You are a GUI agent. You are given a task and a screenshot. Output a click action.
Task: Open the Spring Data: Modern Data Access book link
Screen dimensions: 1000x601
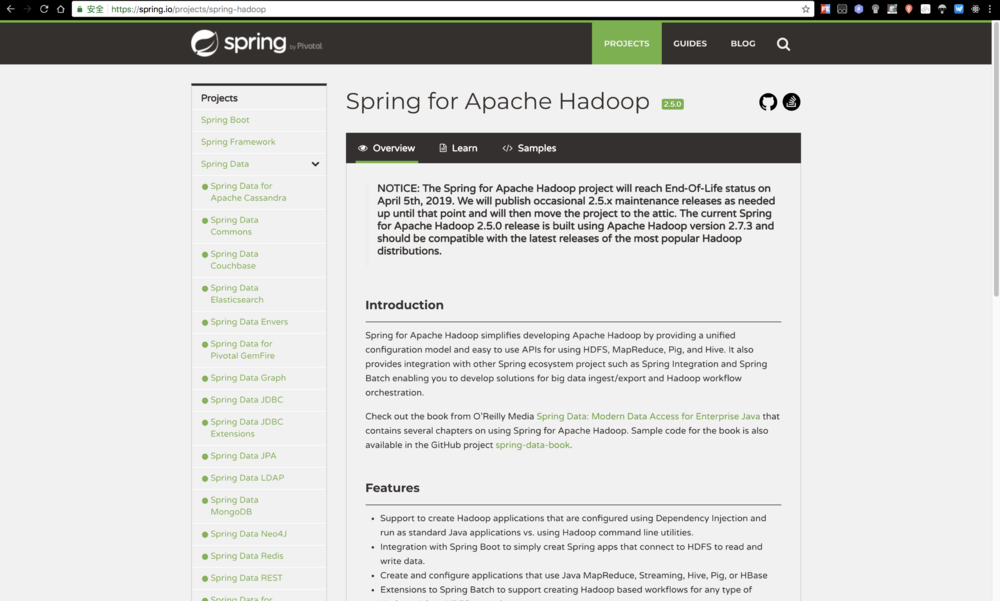pos(648,416)
